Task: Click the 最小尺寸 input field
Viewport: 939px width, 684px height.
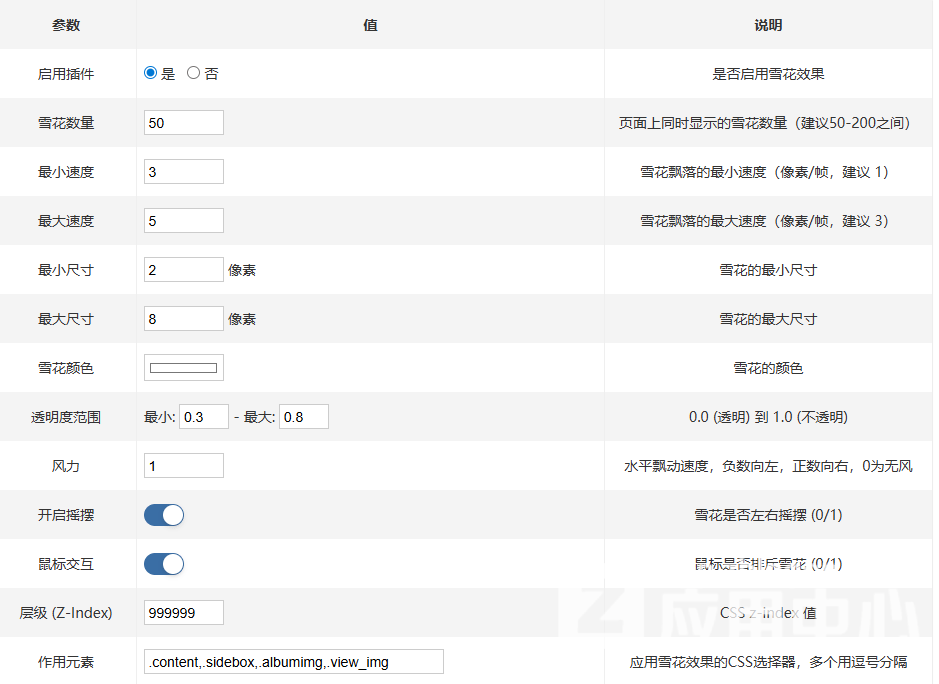Action: (x=183, y=270)
